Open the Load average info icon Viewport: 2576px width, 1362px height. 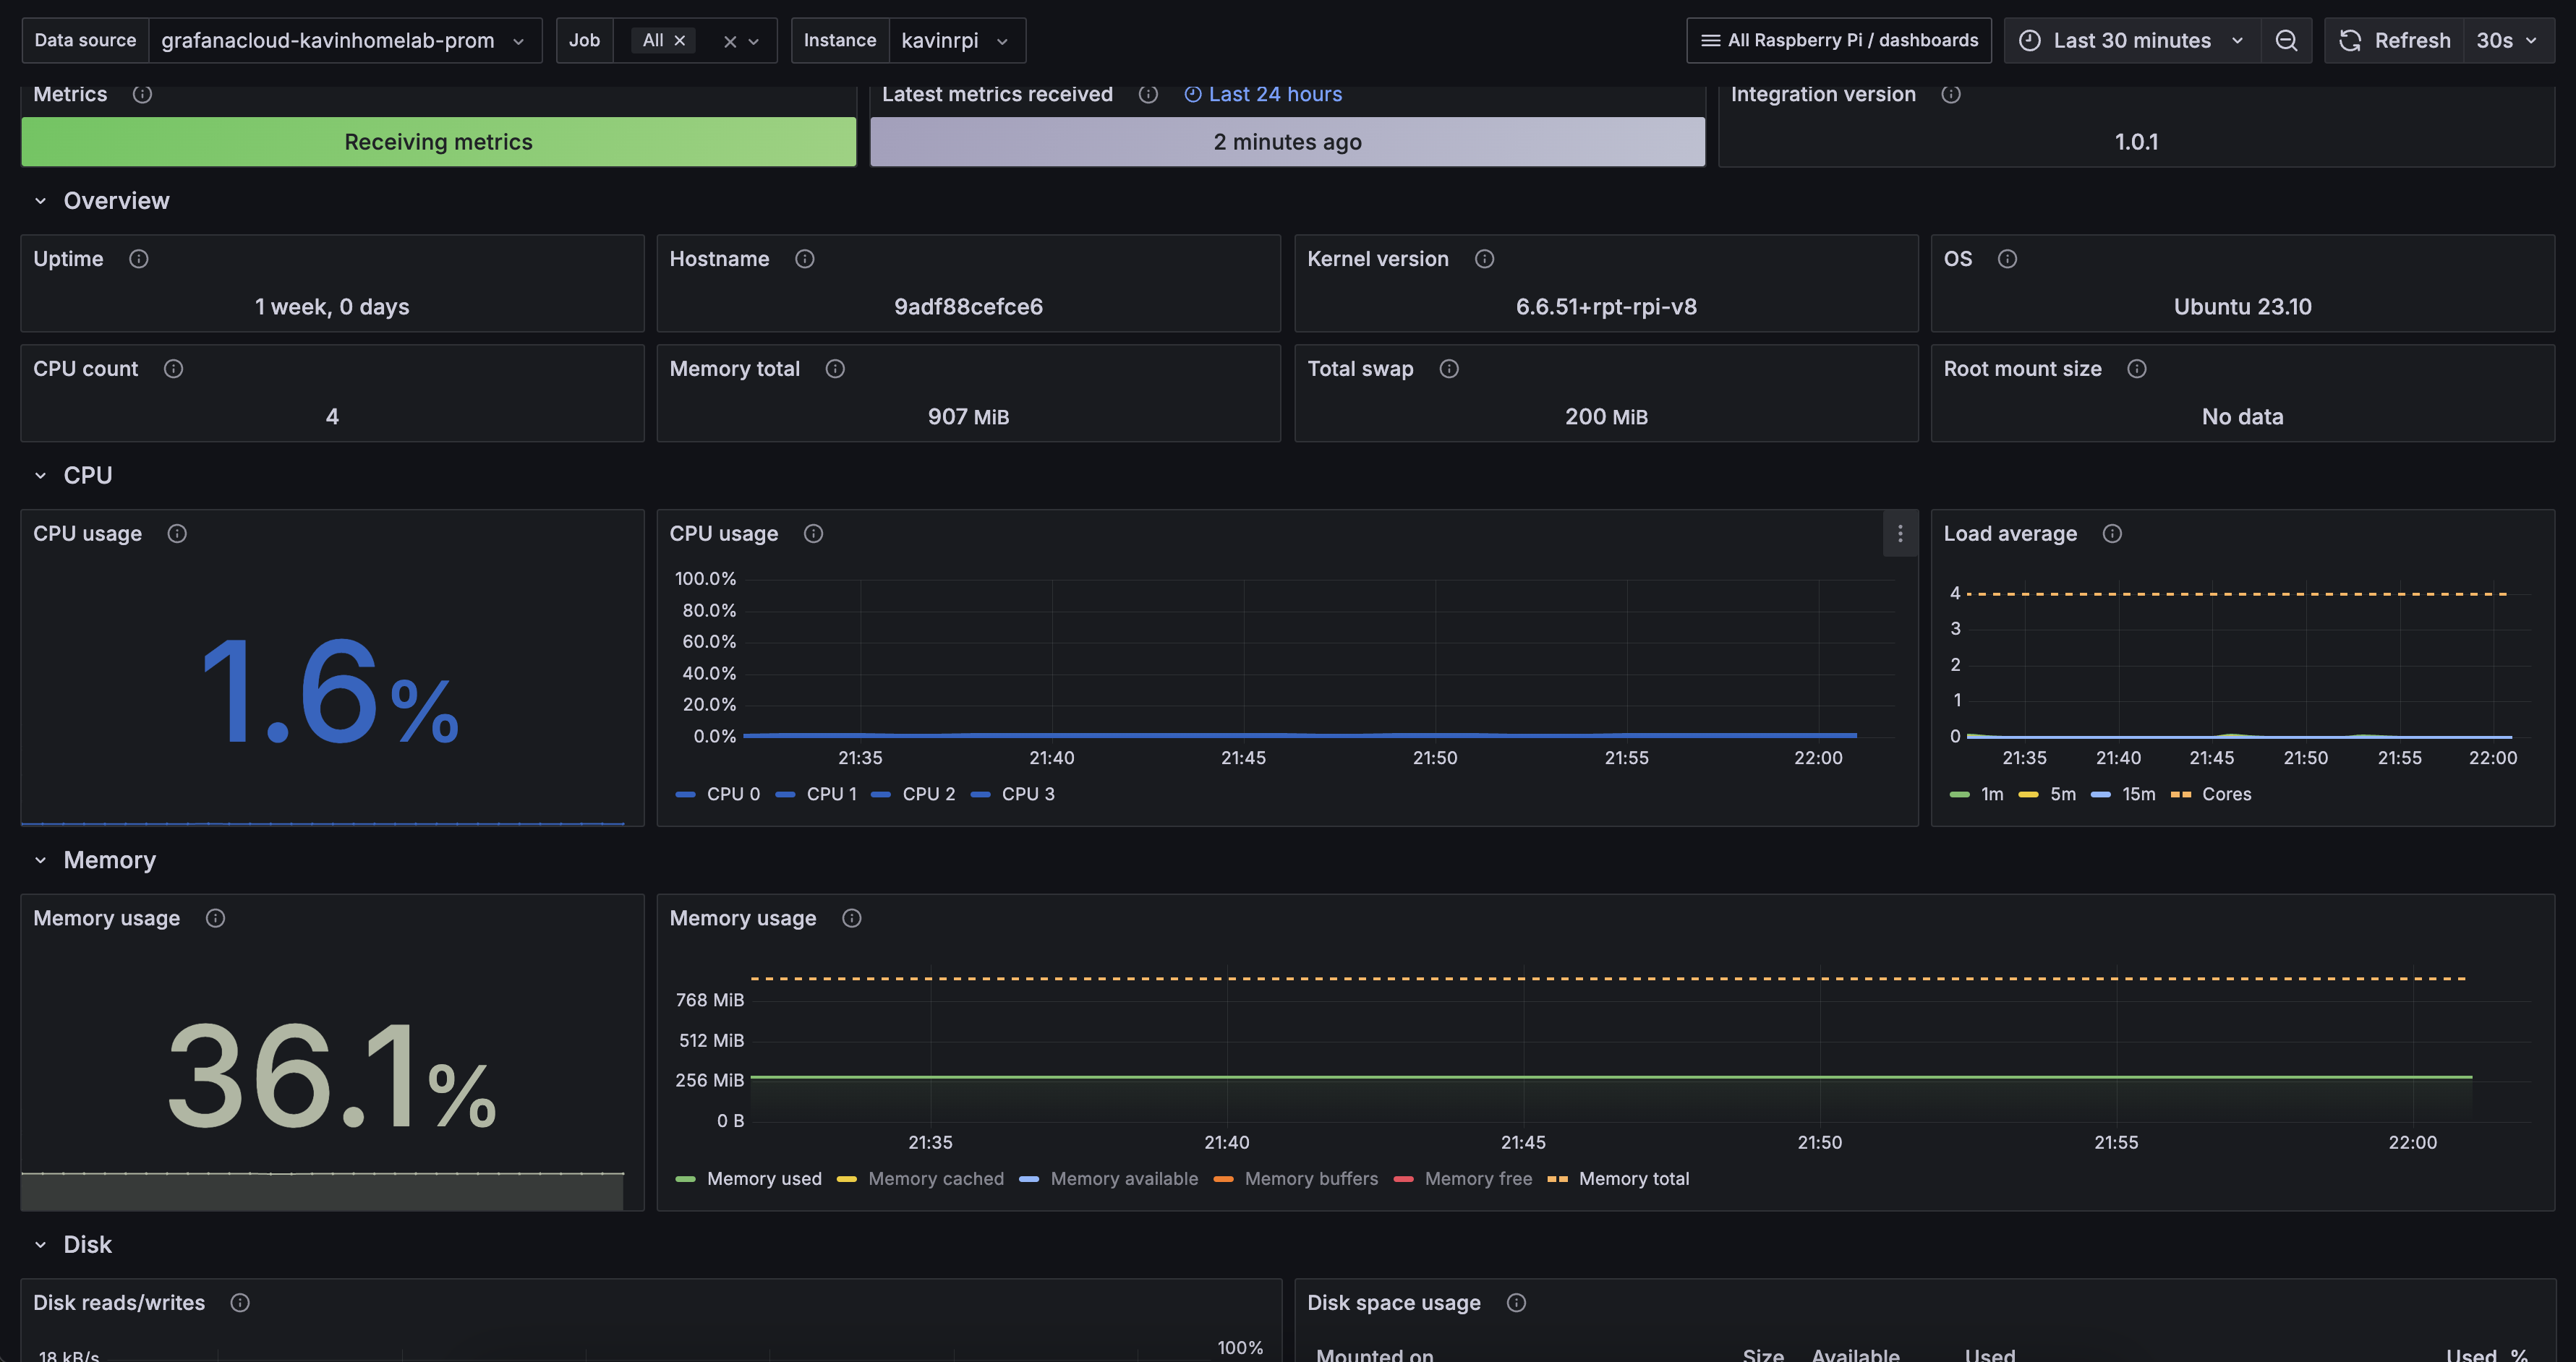[2113, 534]
